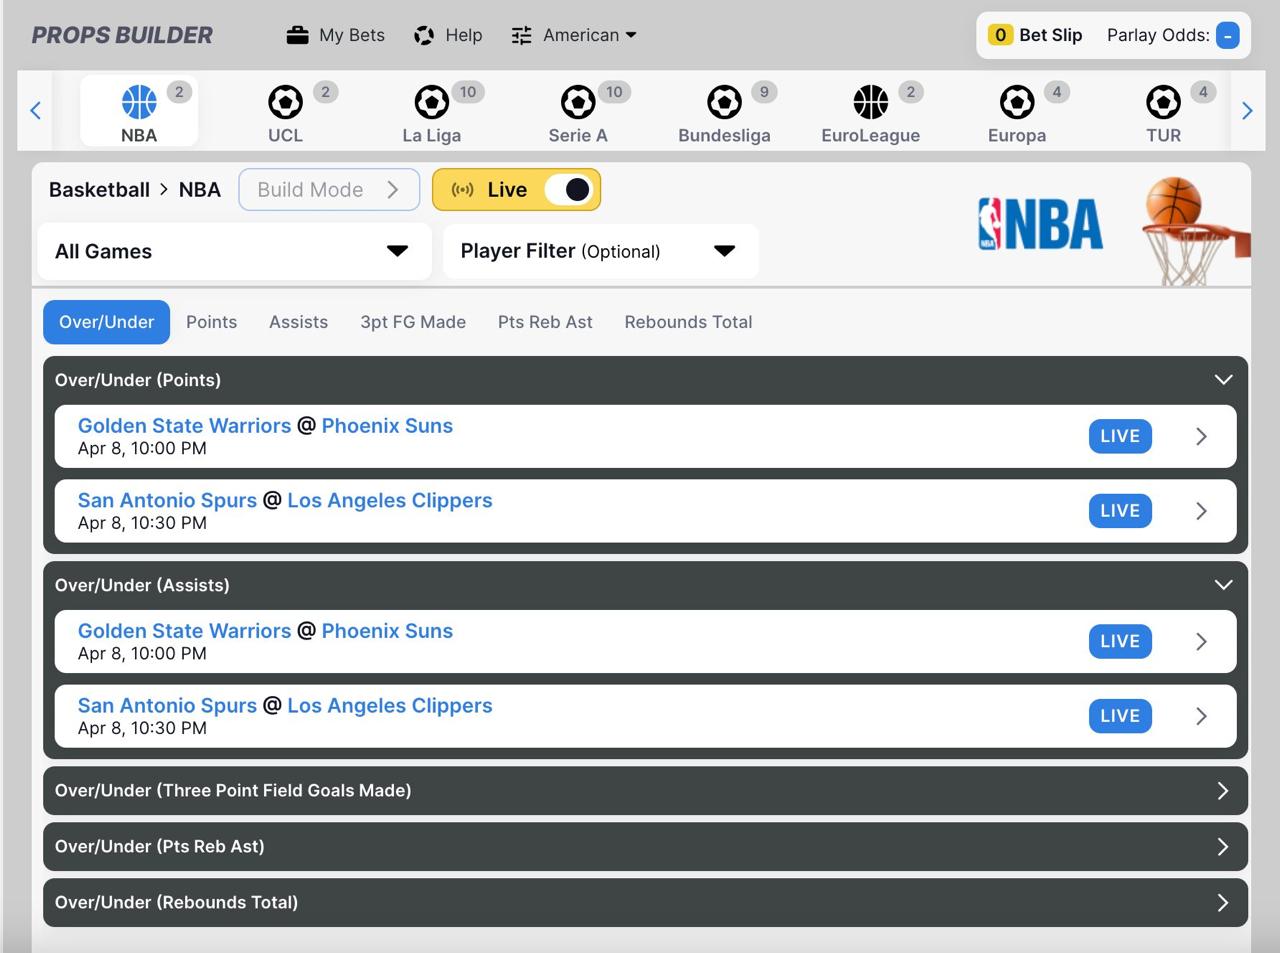Open the American odds format dropdown
The height and width of the screenshot is (953, 1280).
click(x=589, y=35)
